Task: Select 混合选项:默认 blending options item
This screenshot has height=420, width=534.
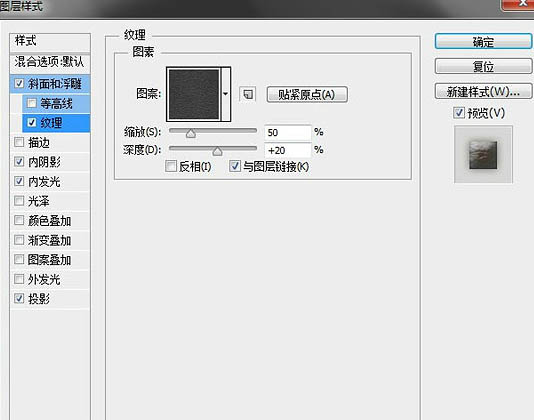Action: pos(50,62)
